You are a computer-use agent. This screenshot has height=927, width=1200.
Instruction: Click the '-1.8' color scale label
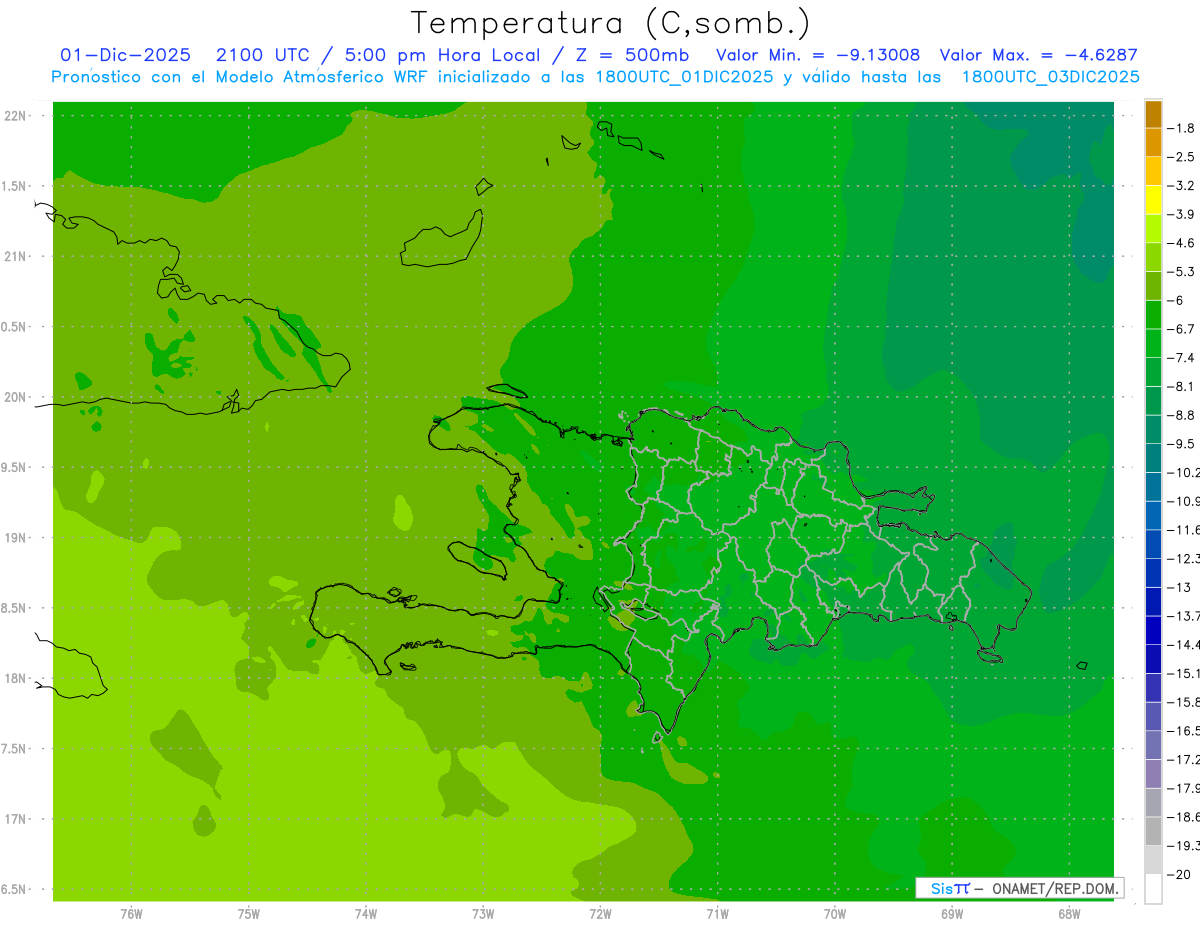[1181, 128]
